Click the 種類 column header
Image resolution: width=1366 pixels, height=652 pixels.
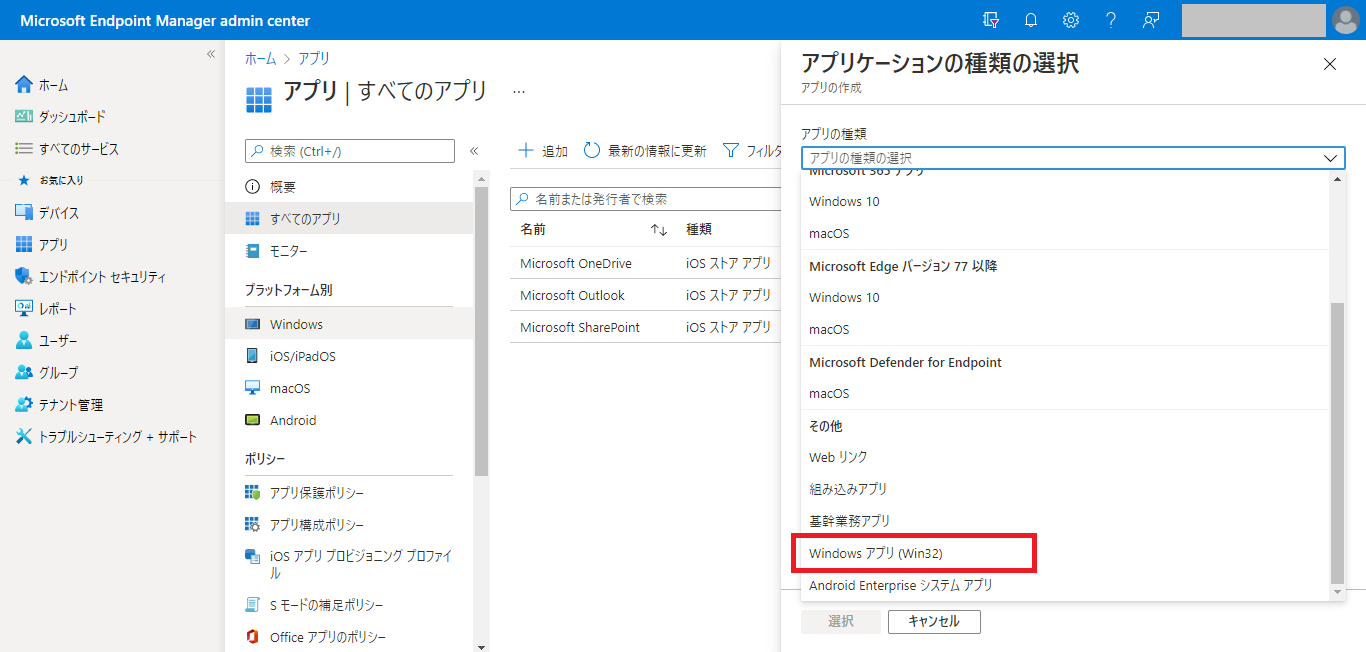pos(699,229)
